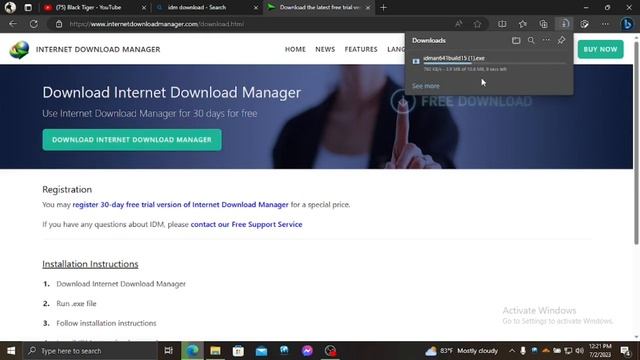Click See more in Downloads panel

point(426,86)
